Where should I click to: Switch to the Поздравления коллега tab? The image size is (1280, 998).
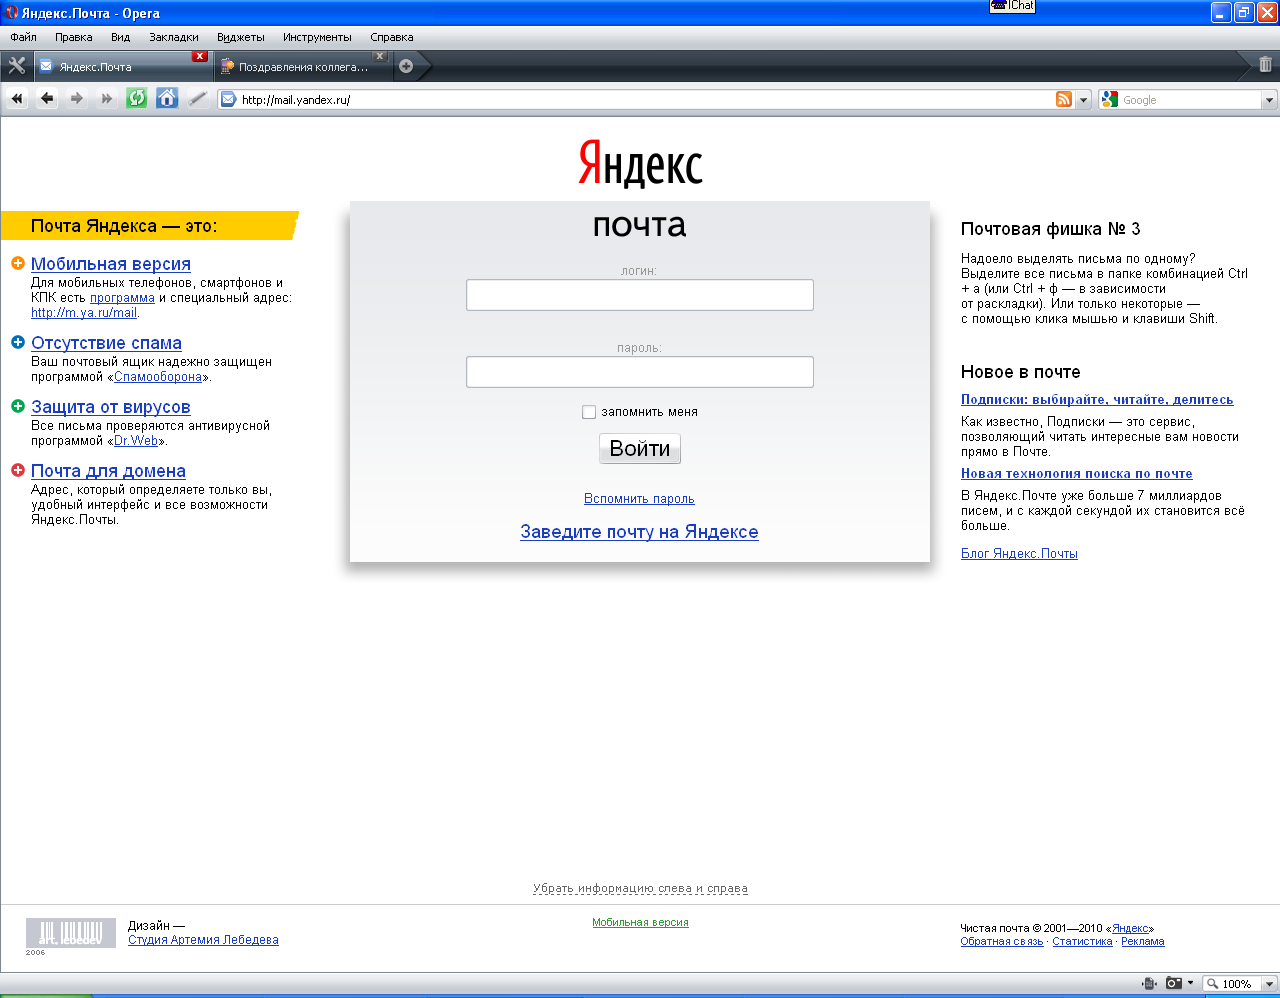[x=303, y=67]
